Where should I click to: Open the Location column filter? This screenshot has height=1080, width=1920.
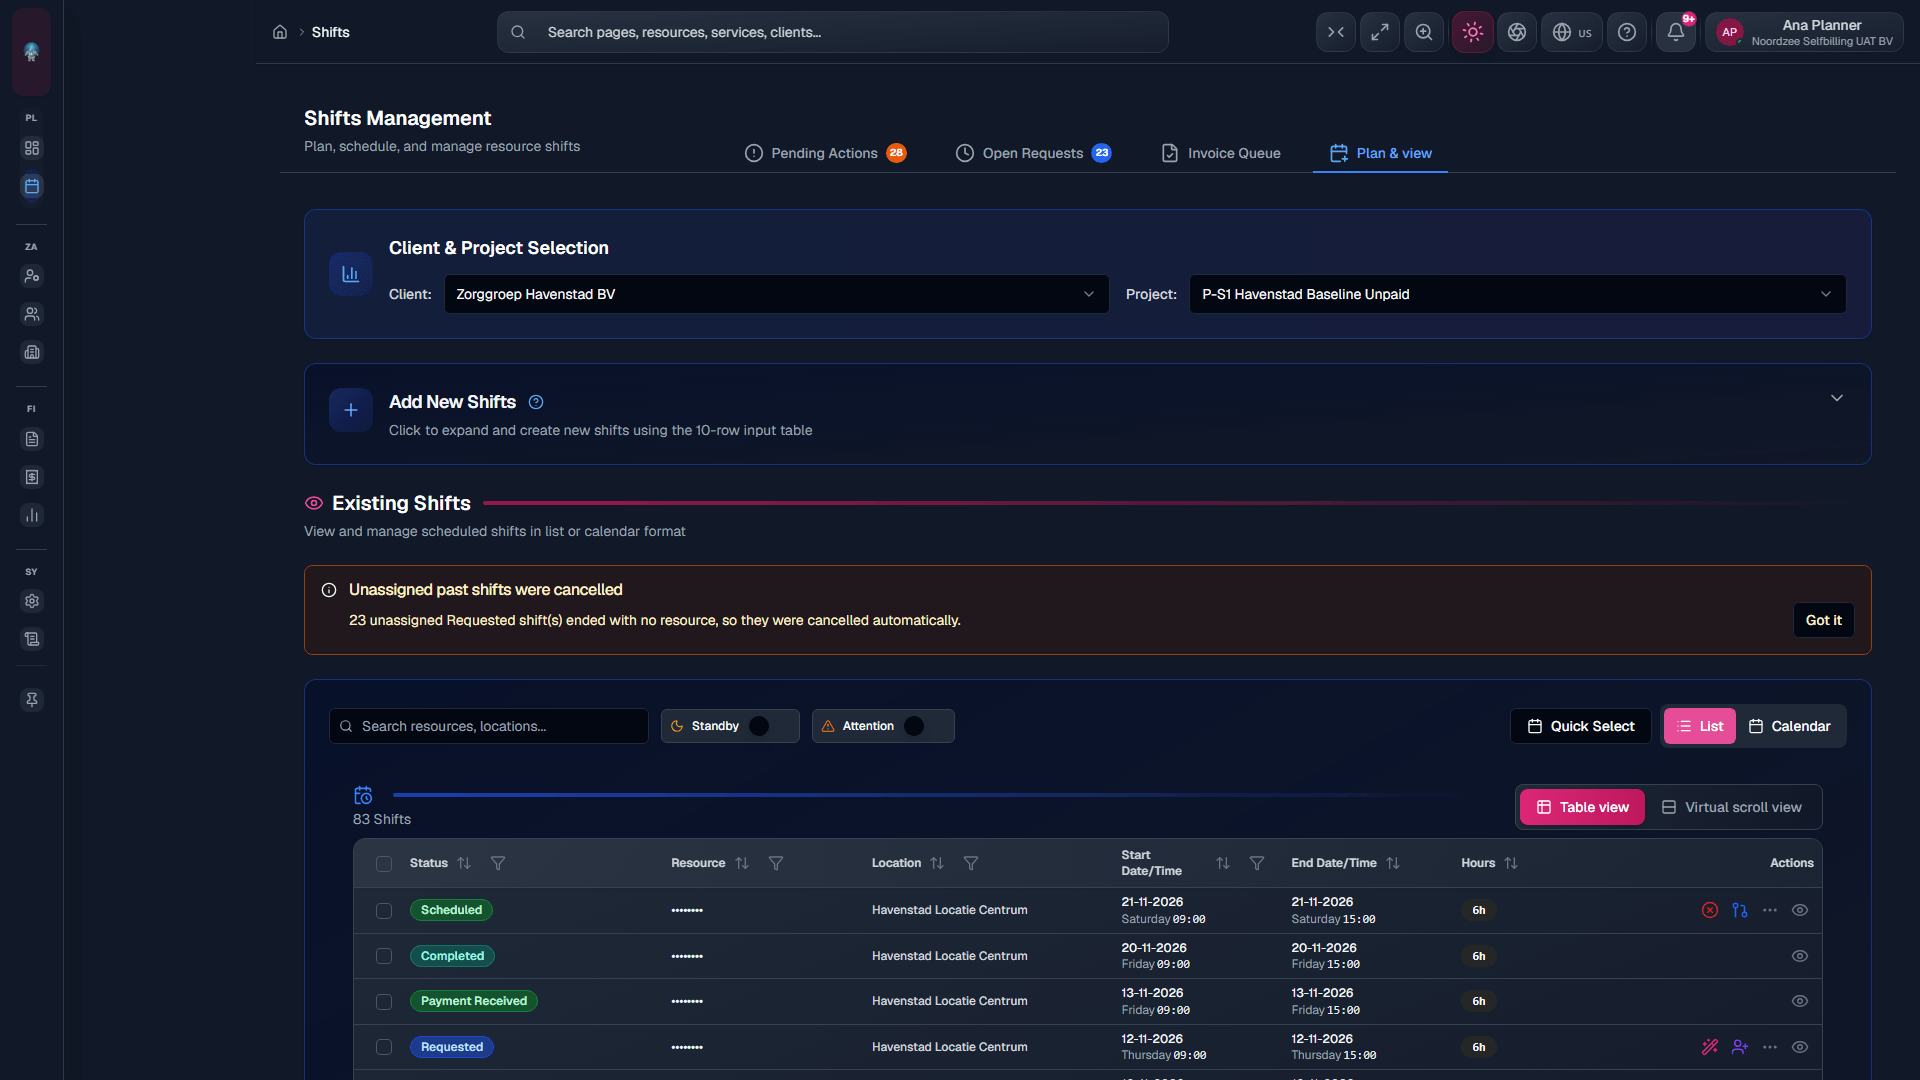point(971,863)
